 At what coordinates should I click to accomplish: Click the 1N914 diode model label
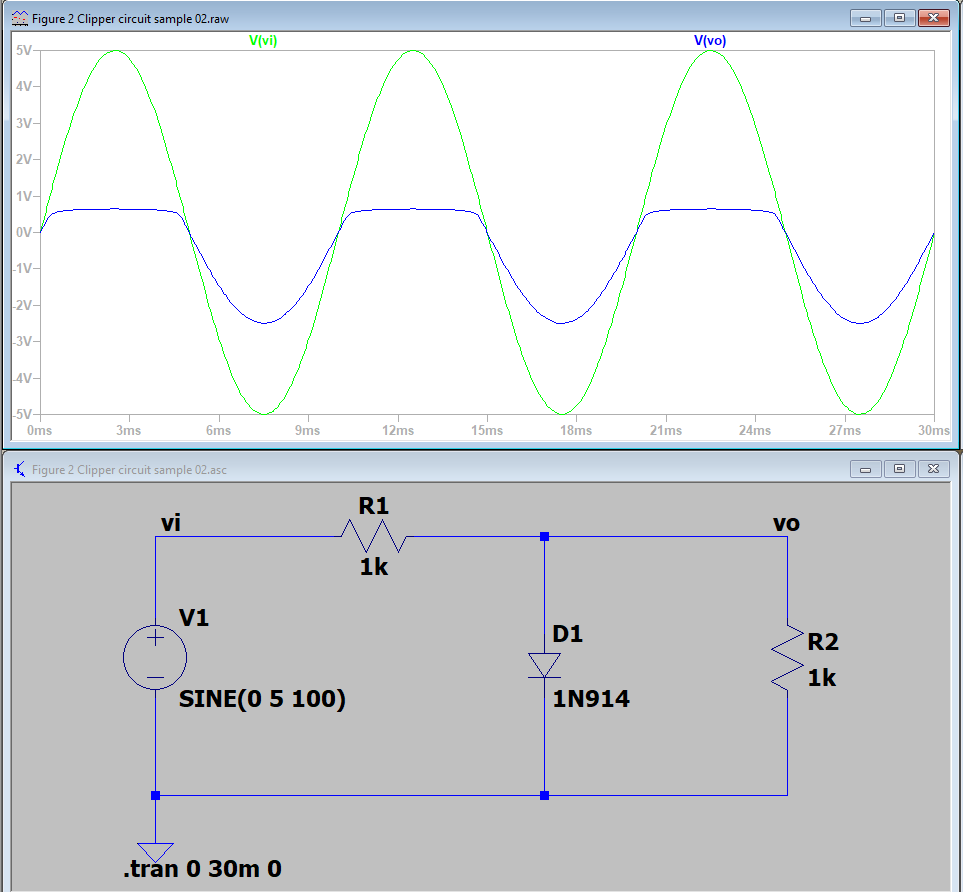click(593, 699)
